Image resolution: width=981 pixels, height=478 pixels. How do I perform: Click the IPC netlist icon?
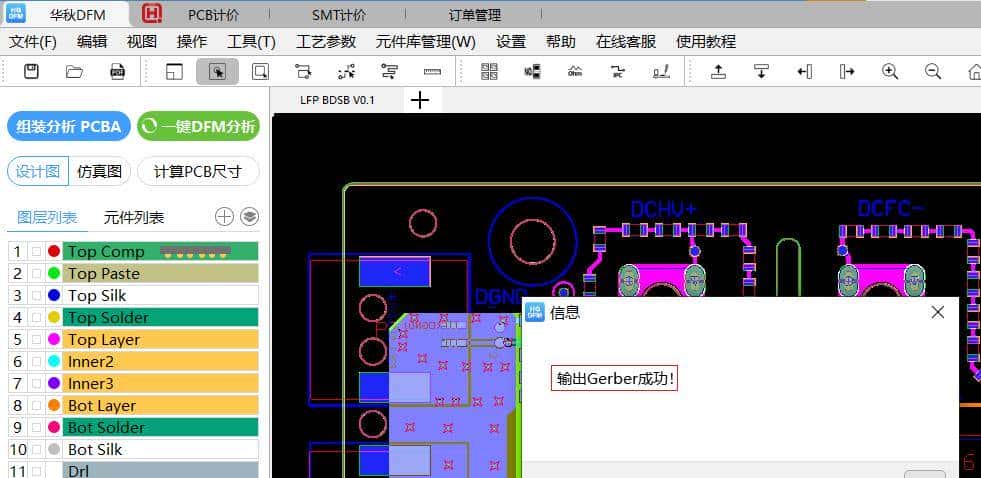tap(618, 71)
